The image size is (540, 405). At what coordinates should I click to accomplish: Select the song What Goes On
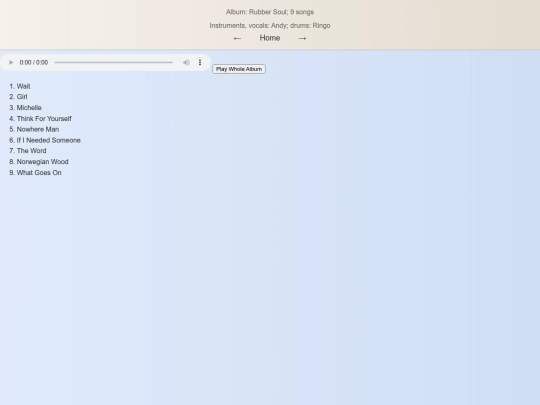(39, 173)
